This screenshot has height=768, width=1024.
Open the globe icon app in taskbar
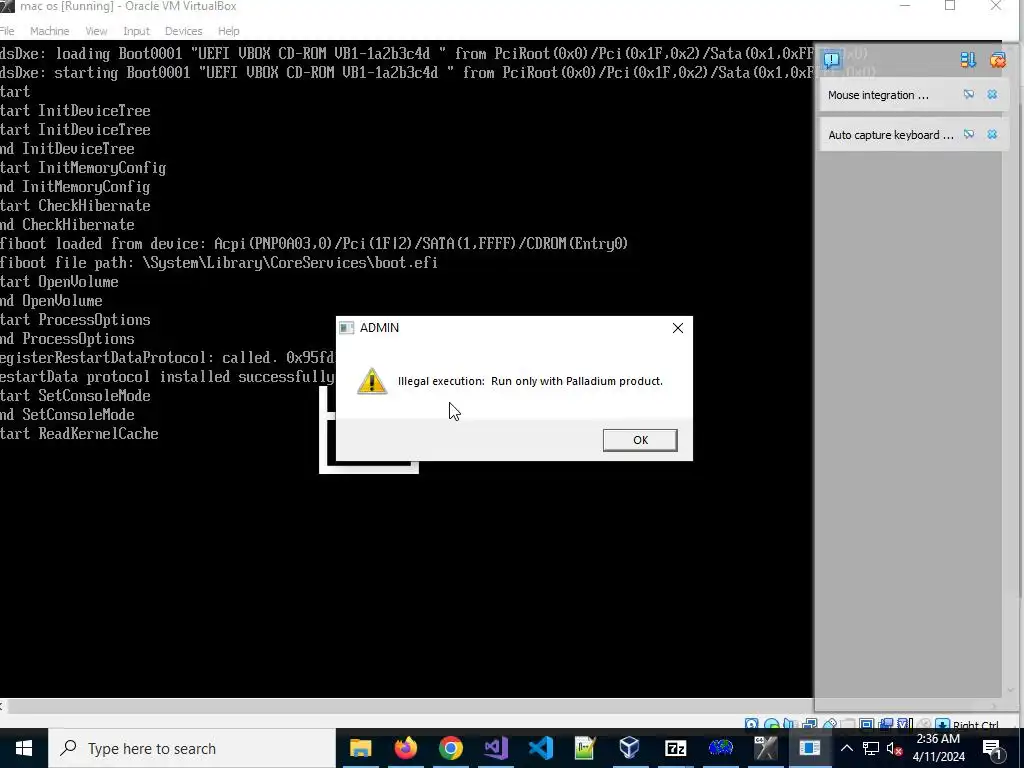[720, 748]
